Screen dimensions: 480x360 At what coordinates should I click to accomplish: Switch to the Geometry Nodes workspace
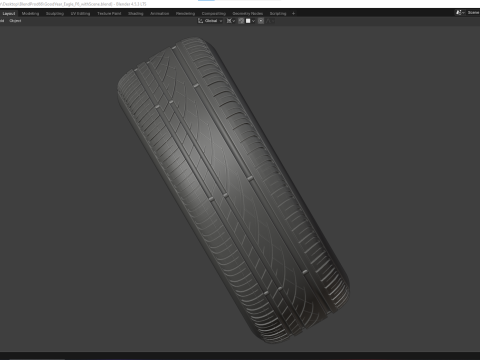click(x=248, y=14)
